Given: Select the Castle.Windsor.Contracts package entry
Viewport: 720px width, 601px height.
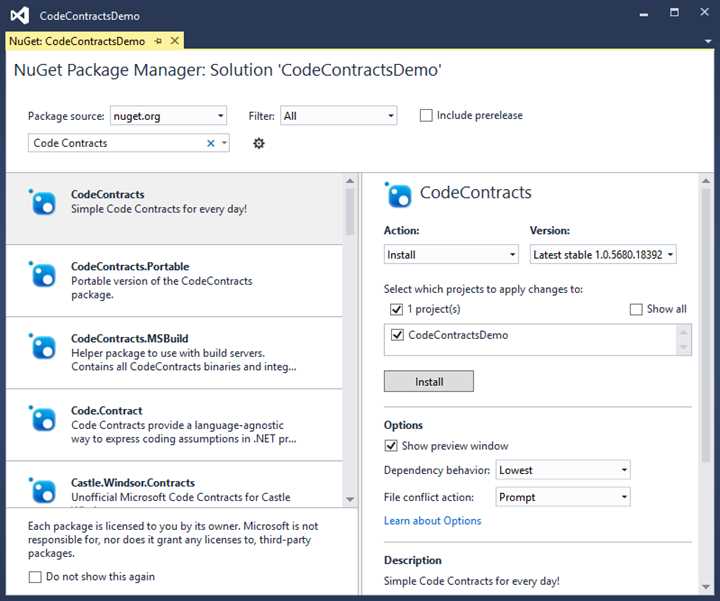Looking at the screenshot, I should (x=174, y=485).
